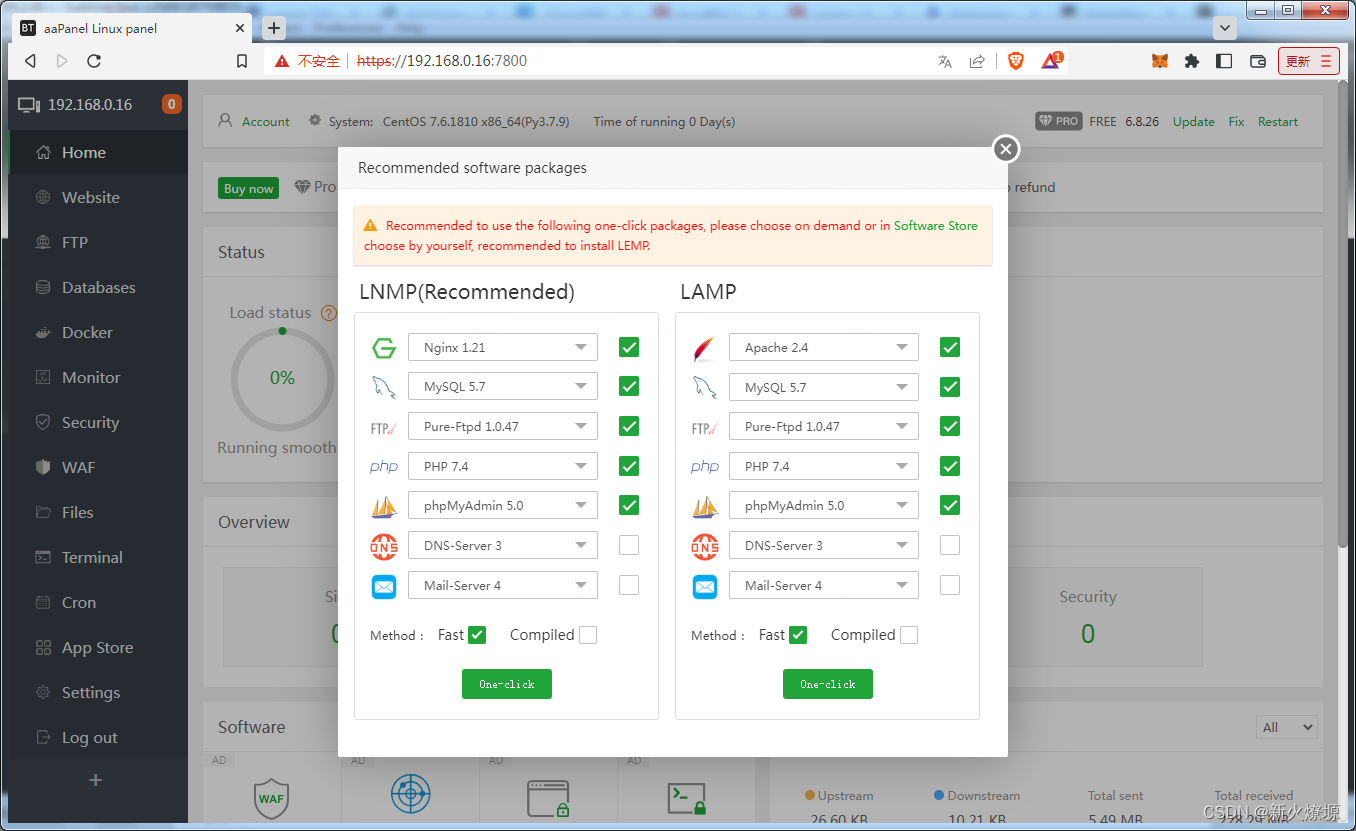Click the browser address bar URL
The height and width of the screenshot is (831, 1356).
click(442, 61)
